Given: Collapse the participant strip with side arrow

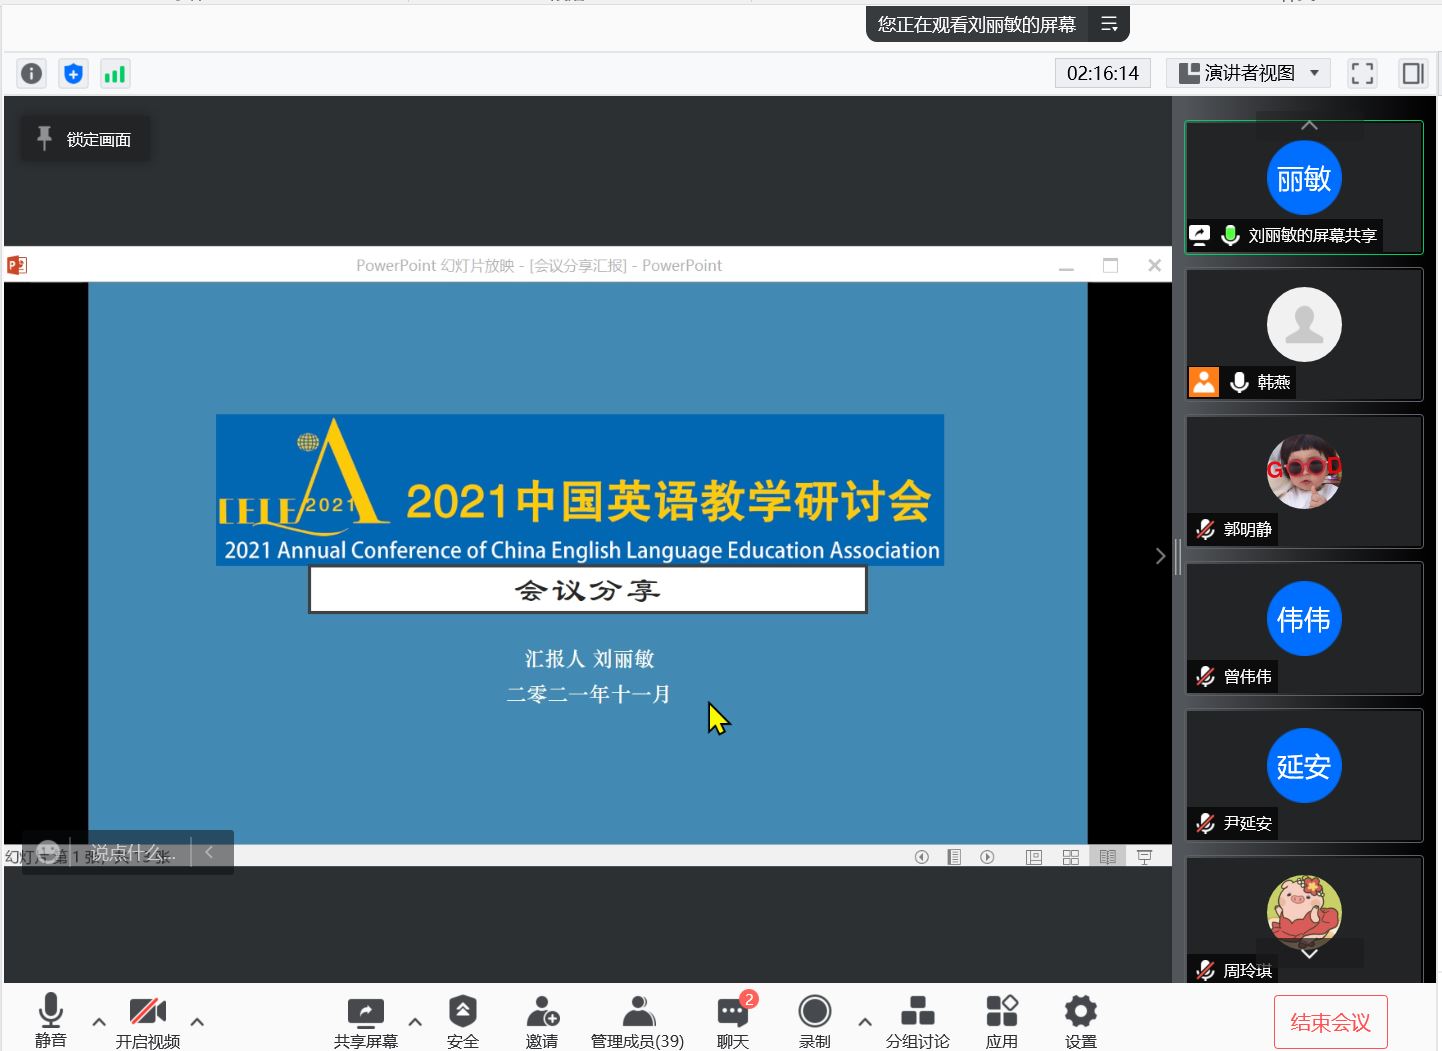Looking at the screenshot, I should 1160,556.
